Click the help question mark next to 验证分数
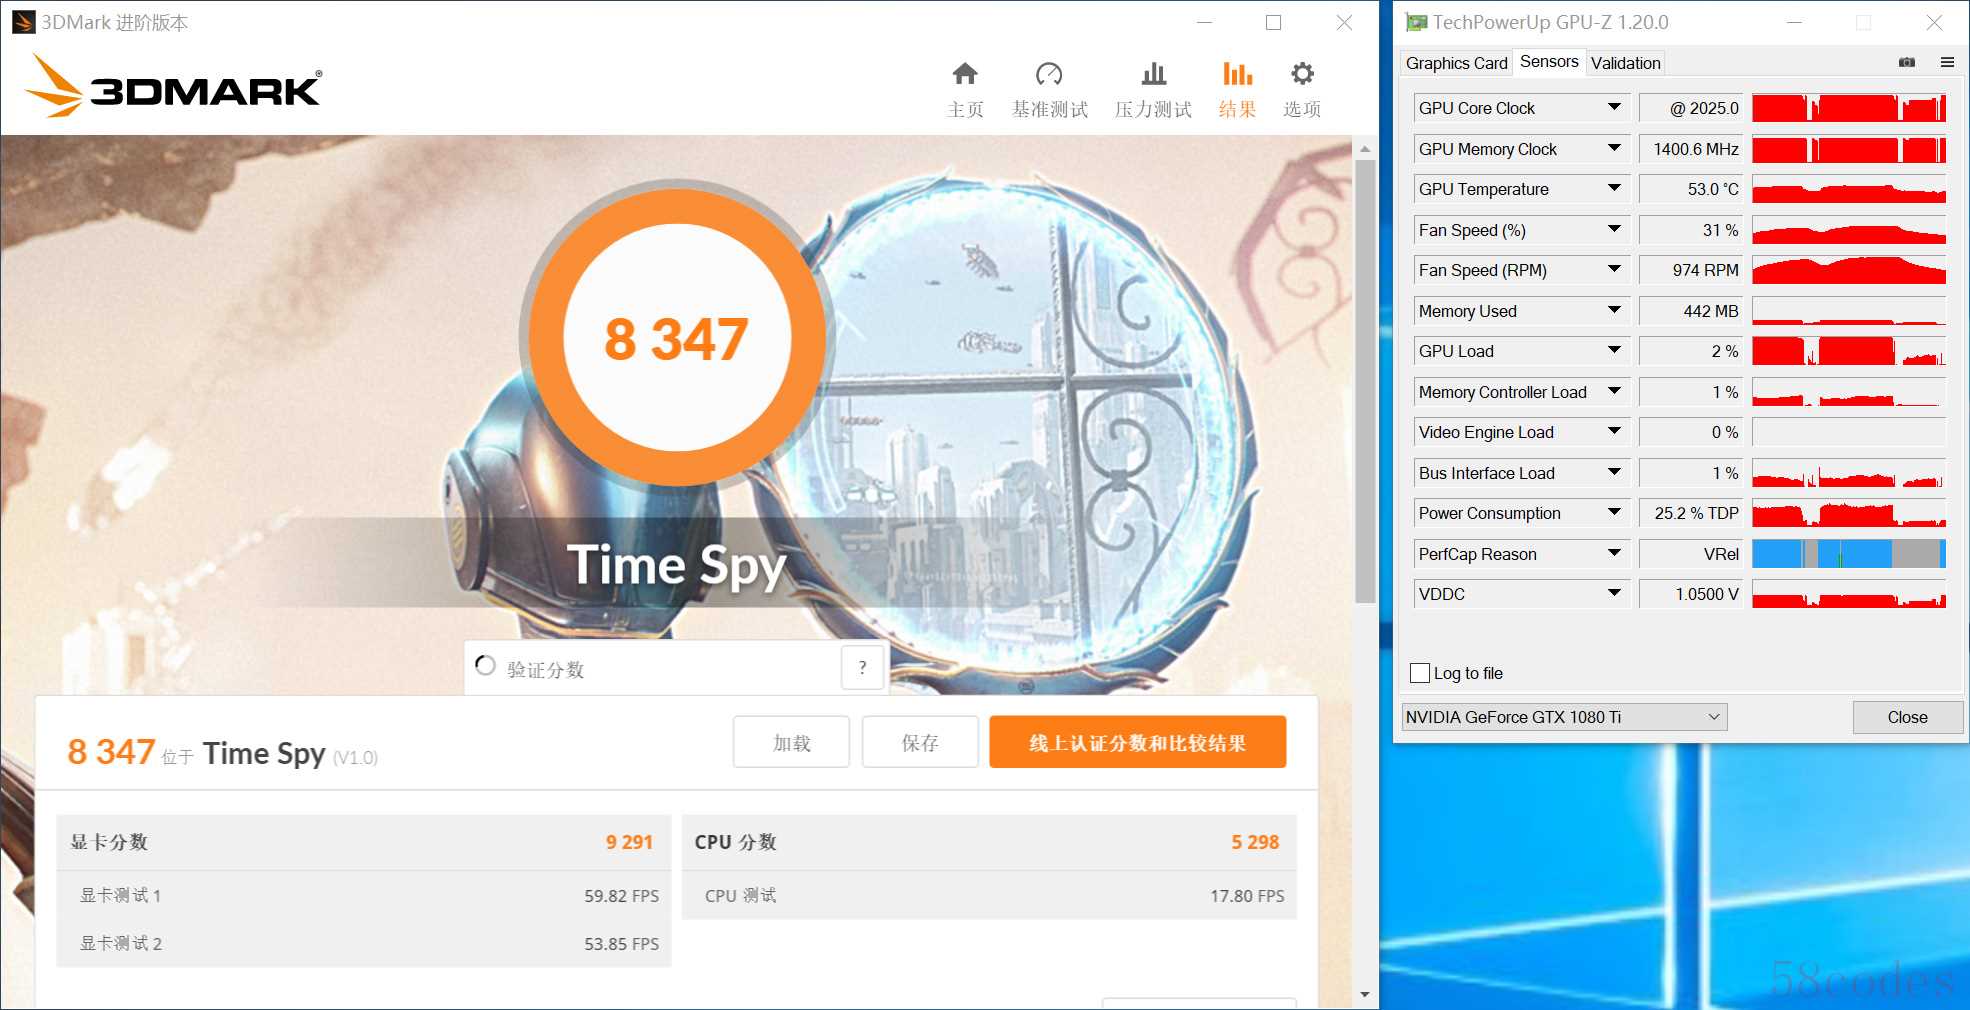1970x1010 pixels. click(862, 667)
